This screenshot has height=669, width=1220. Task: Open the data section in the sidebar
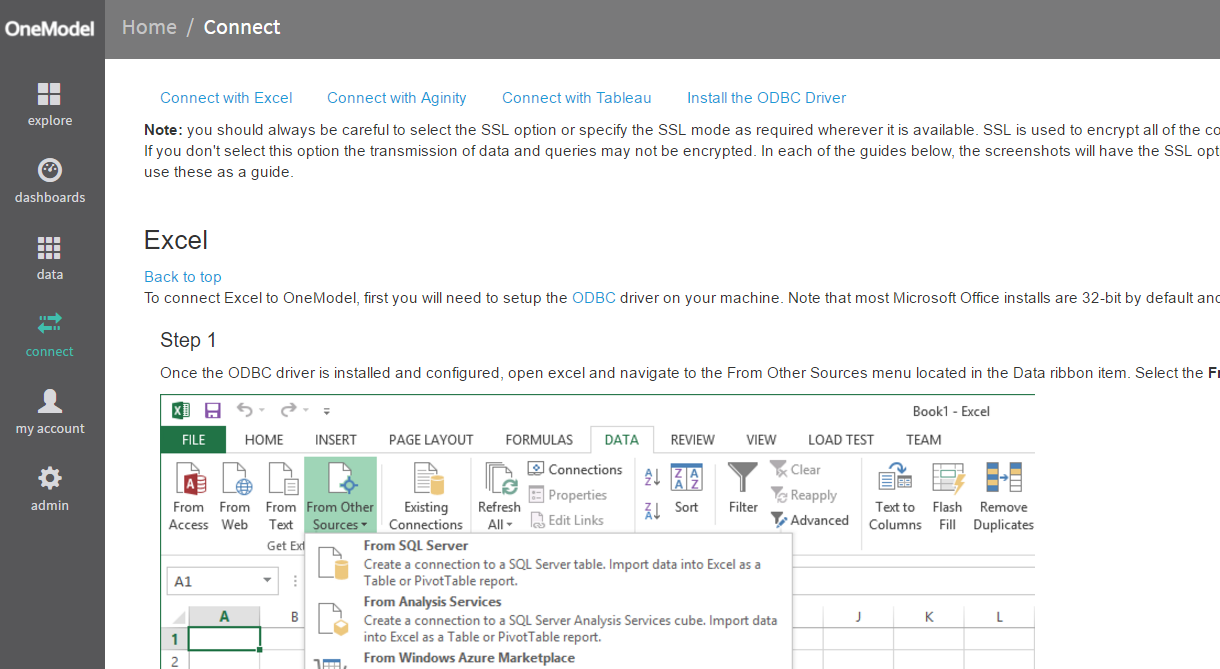[x=50, y=258]
